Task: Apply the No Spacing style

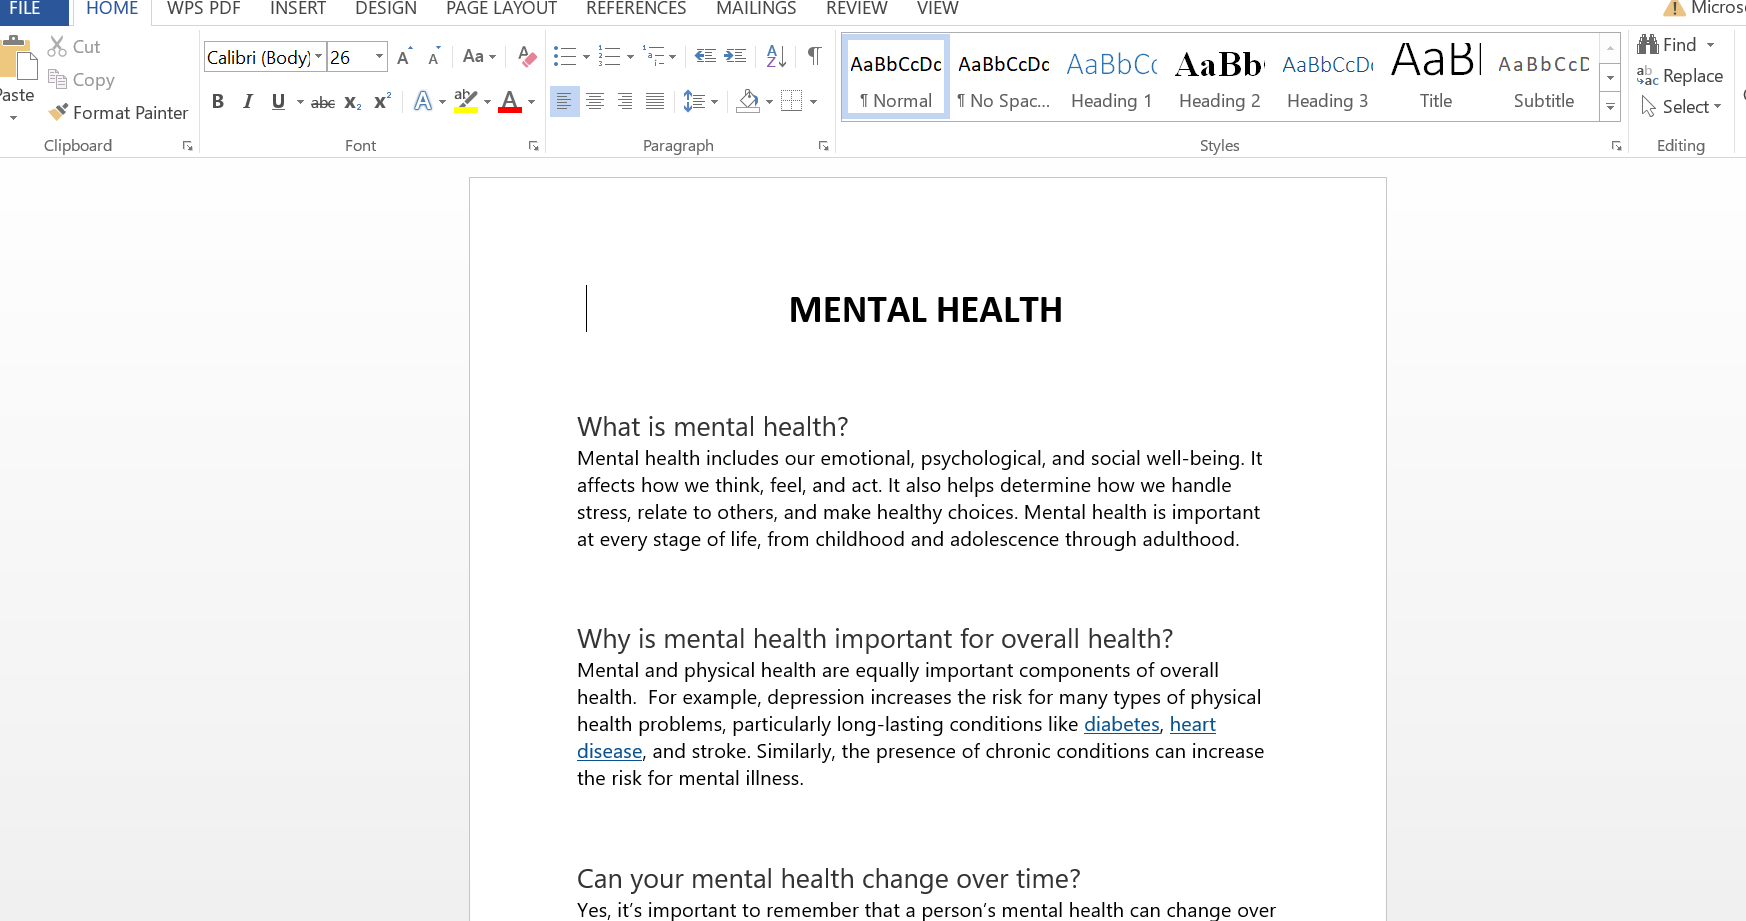Action: pyautogui.click(x=1004, y=78)
